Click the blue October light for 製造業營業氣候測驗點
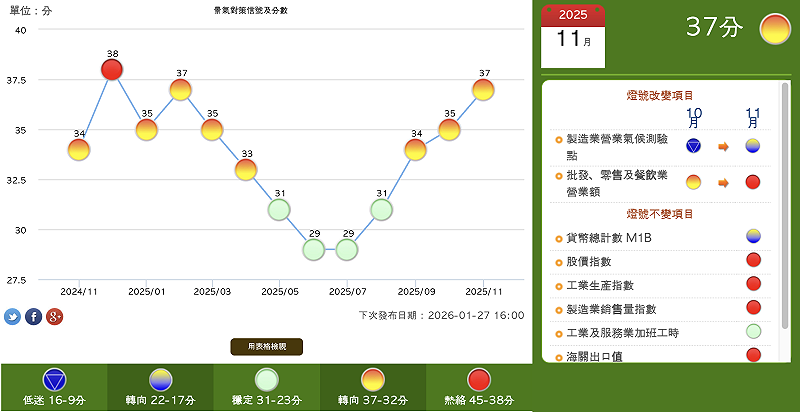The image size is (800, 412). [x=693, y=146]
